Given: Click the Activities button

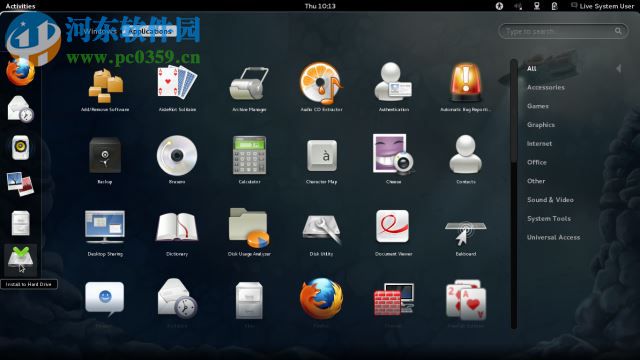Looking at the screenshot, I should [20, 6].
